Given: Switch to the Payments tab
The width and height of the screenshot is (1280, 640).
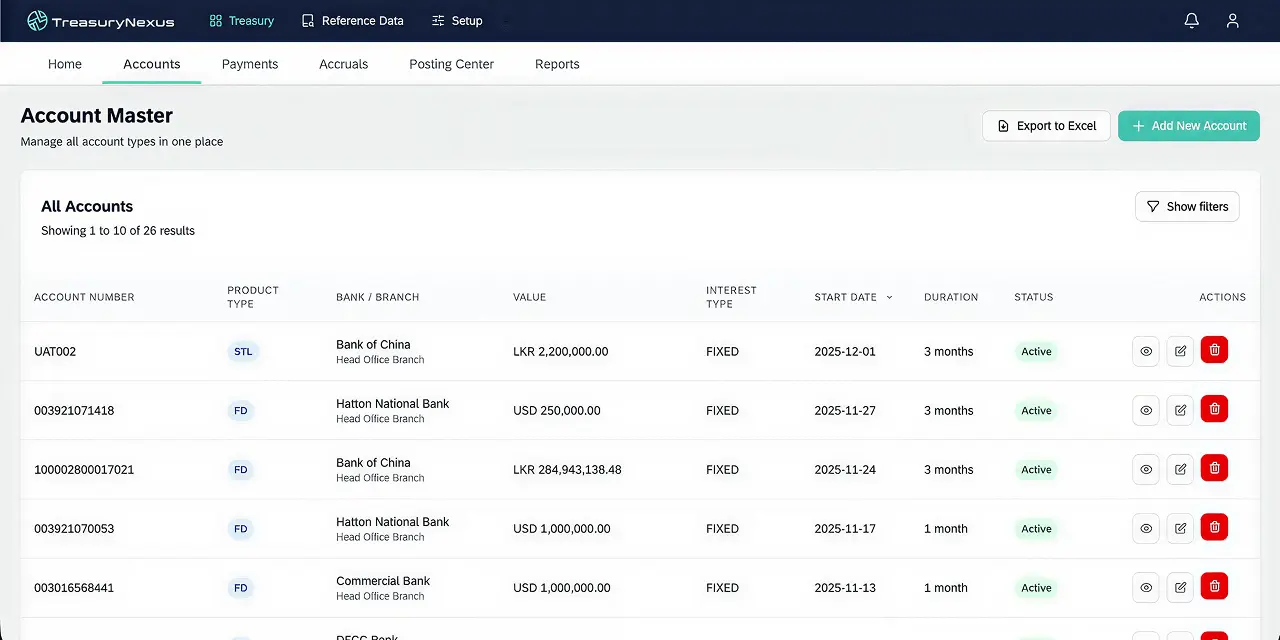Looking at the screenshot, I should [x=250, y=63].
